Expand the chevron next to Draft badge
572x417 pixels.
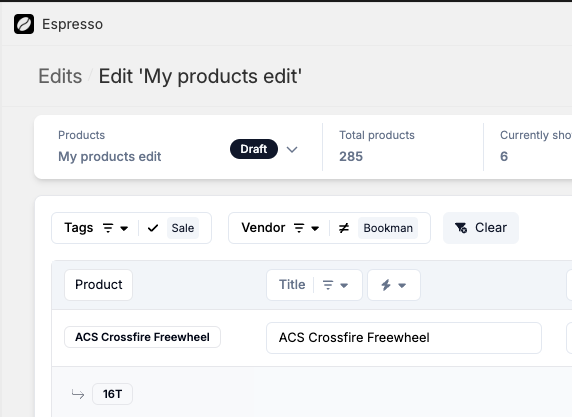[292, 150]
